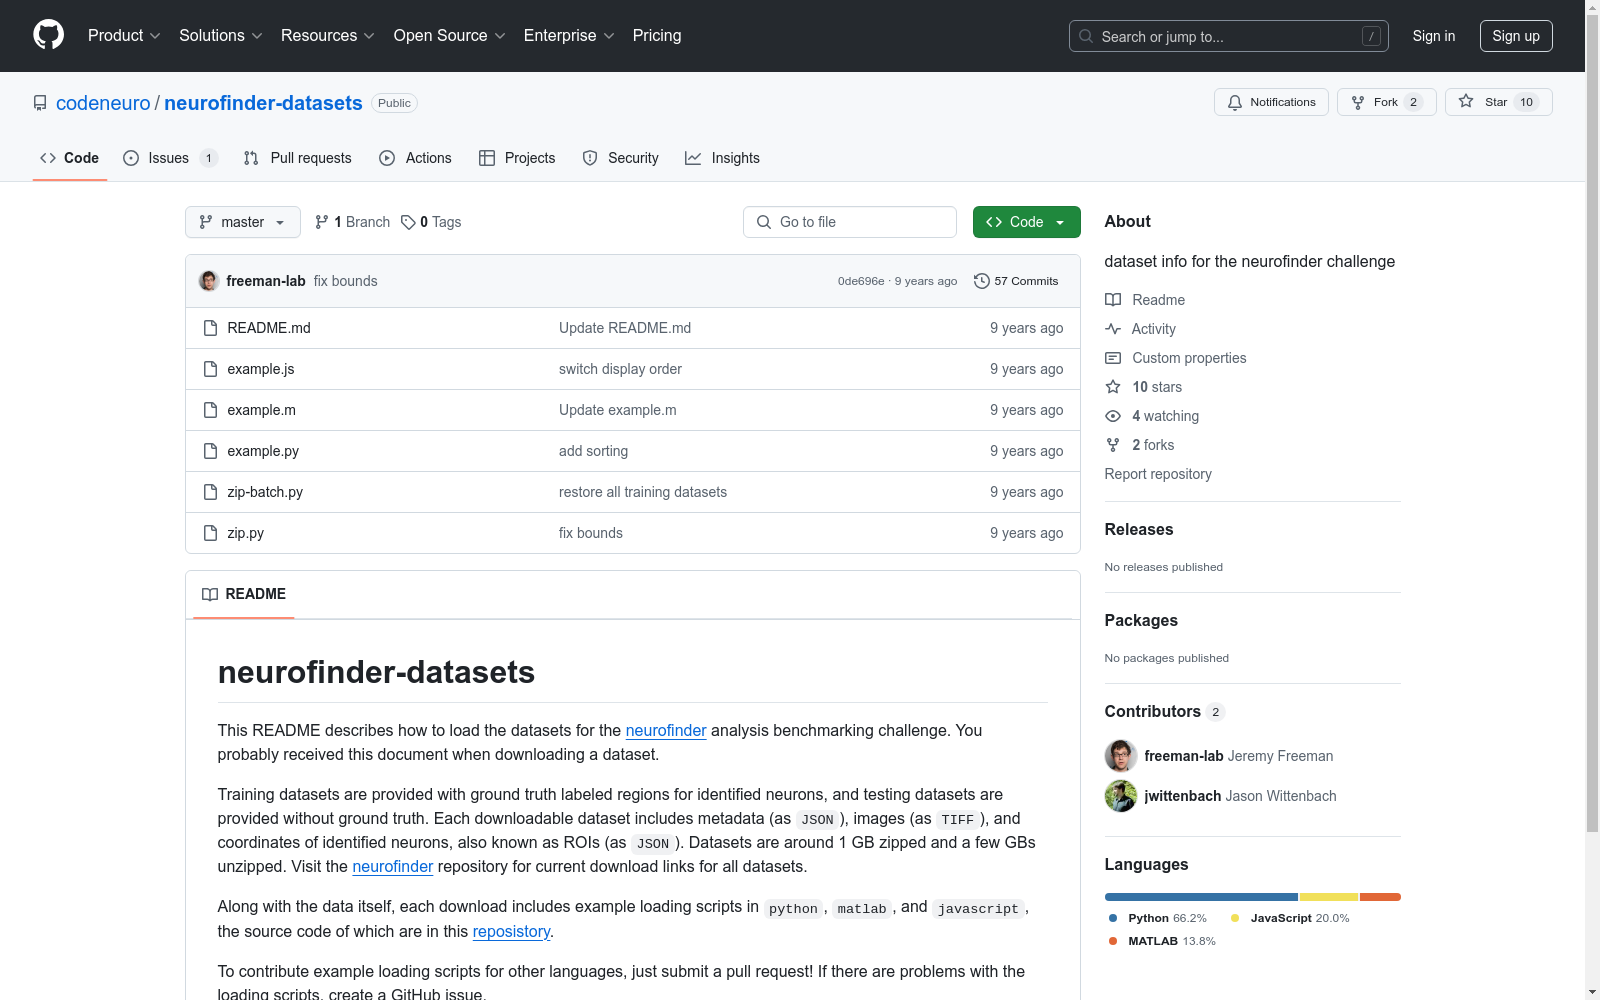Open README.md file

[x=269, y=328]
